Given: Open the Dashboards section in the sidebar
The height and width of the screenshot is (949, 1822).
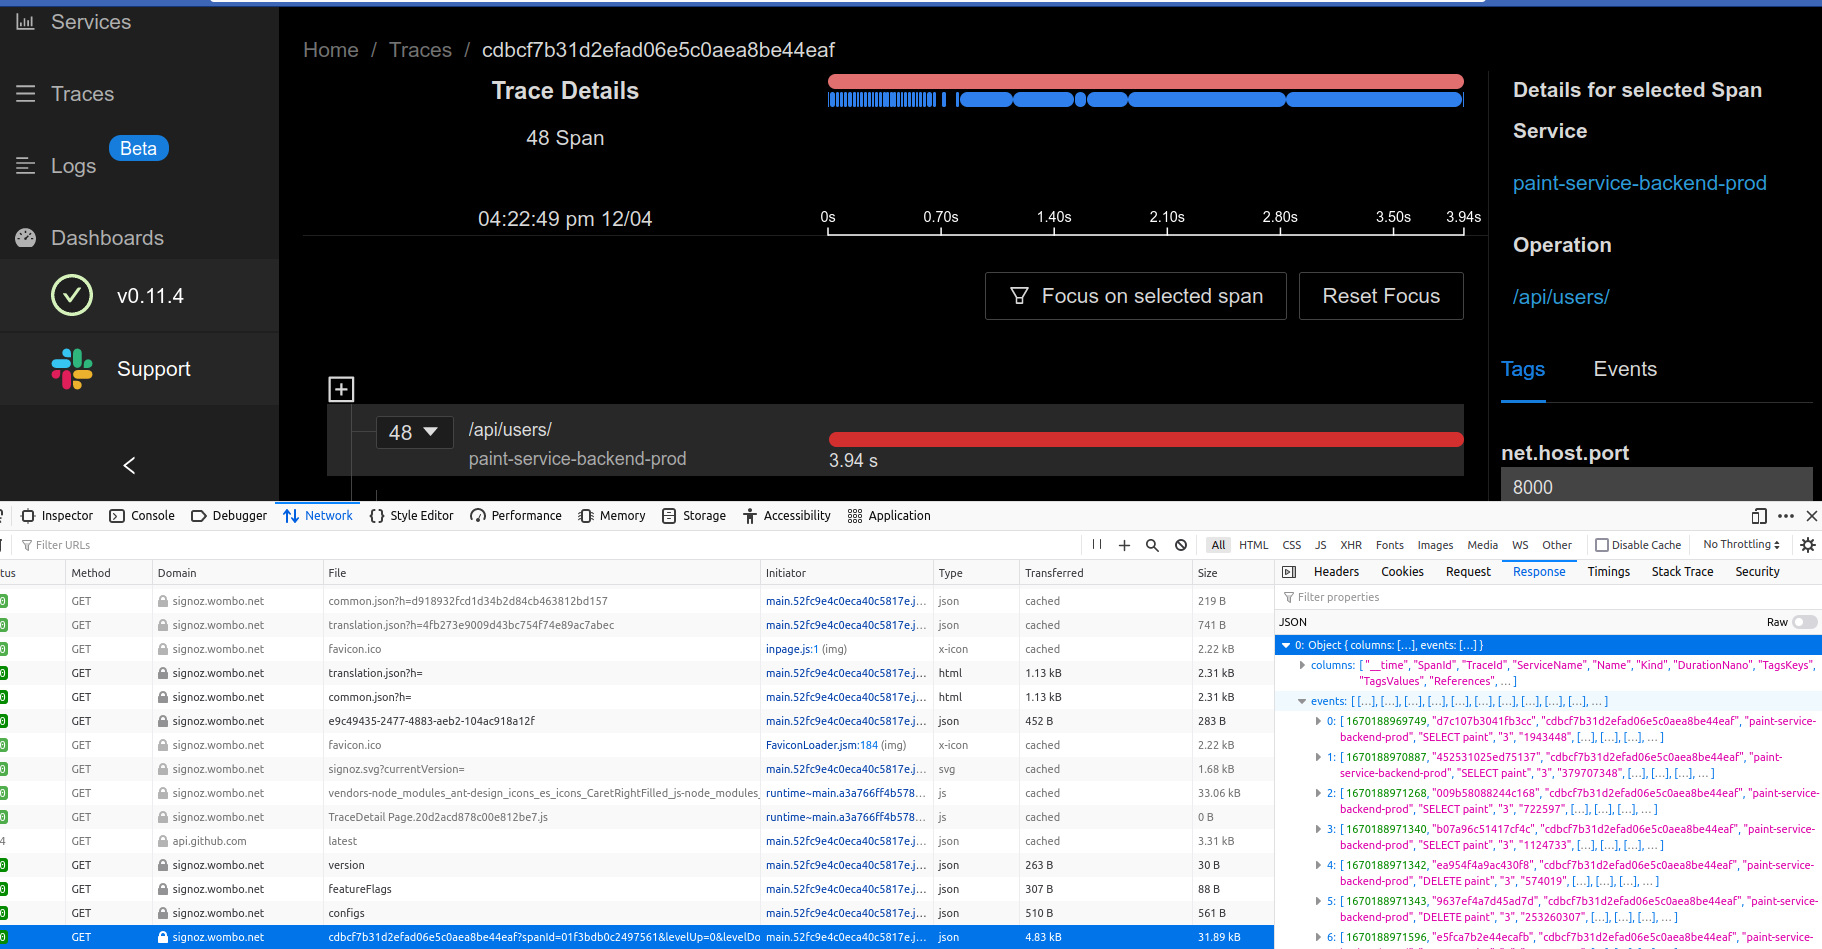Looking at the screenshot, I should click(x=106, y=237).
